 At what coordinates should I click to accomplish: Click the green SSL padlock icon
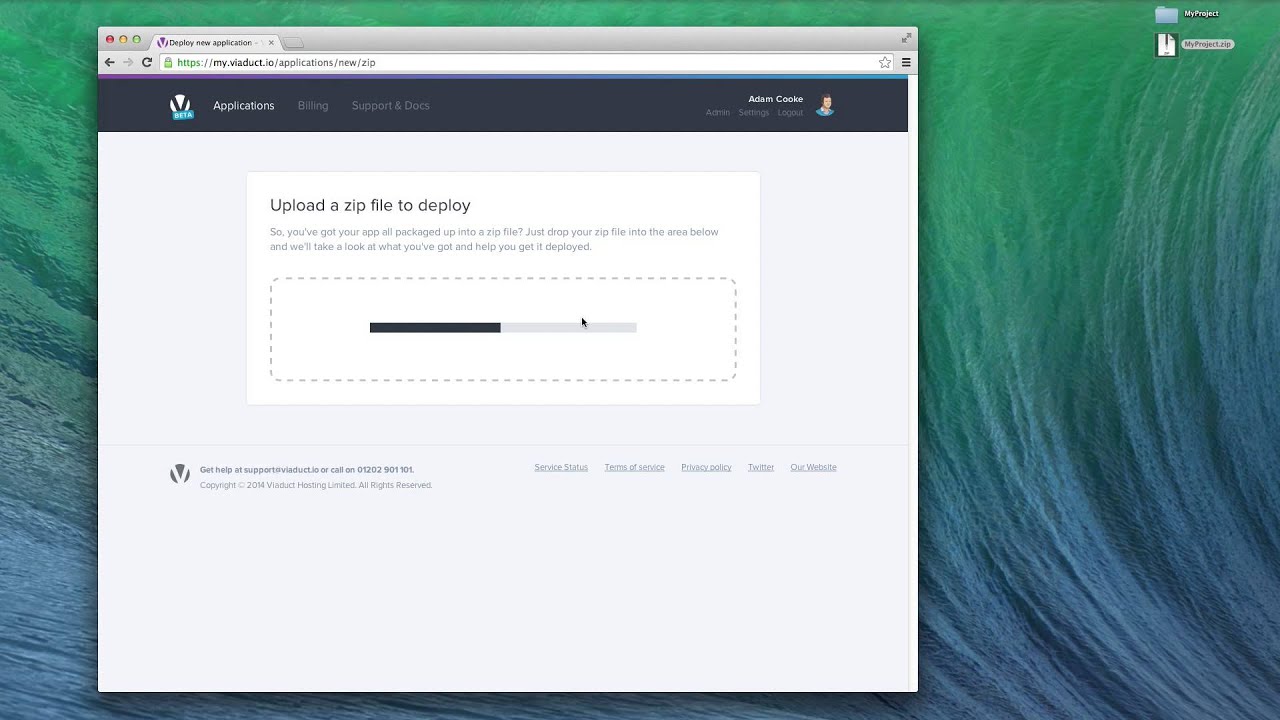click(168, 62)
